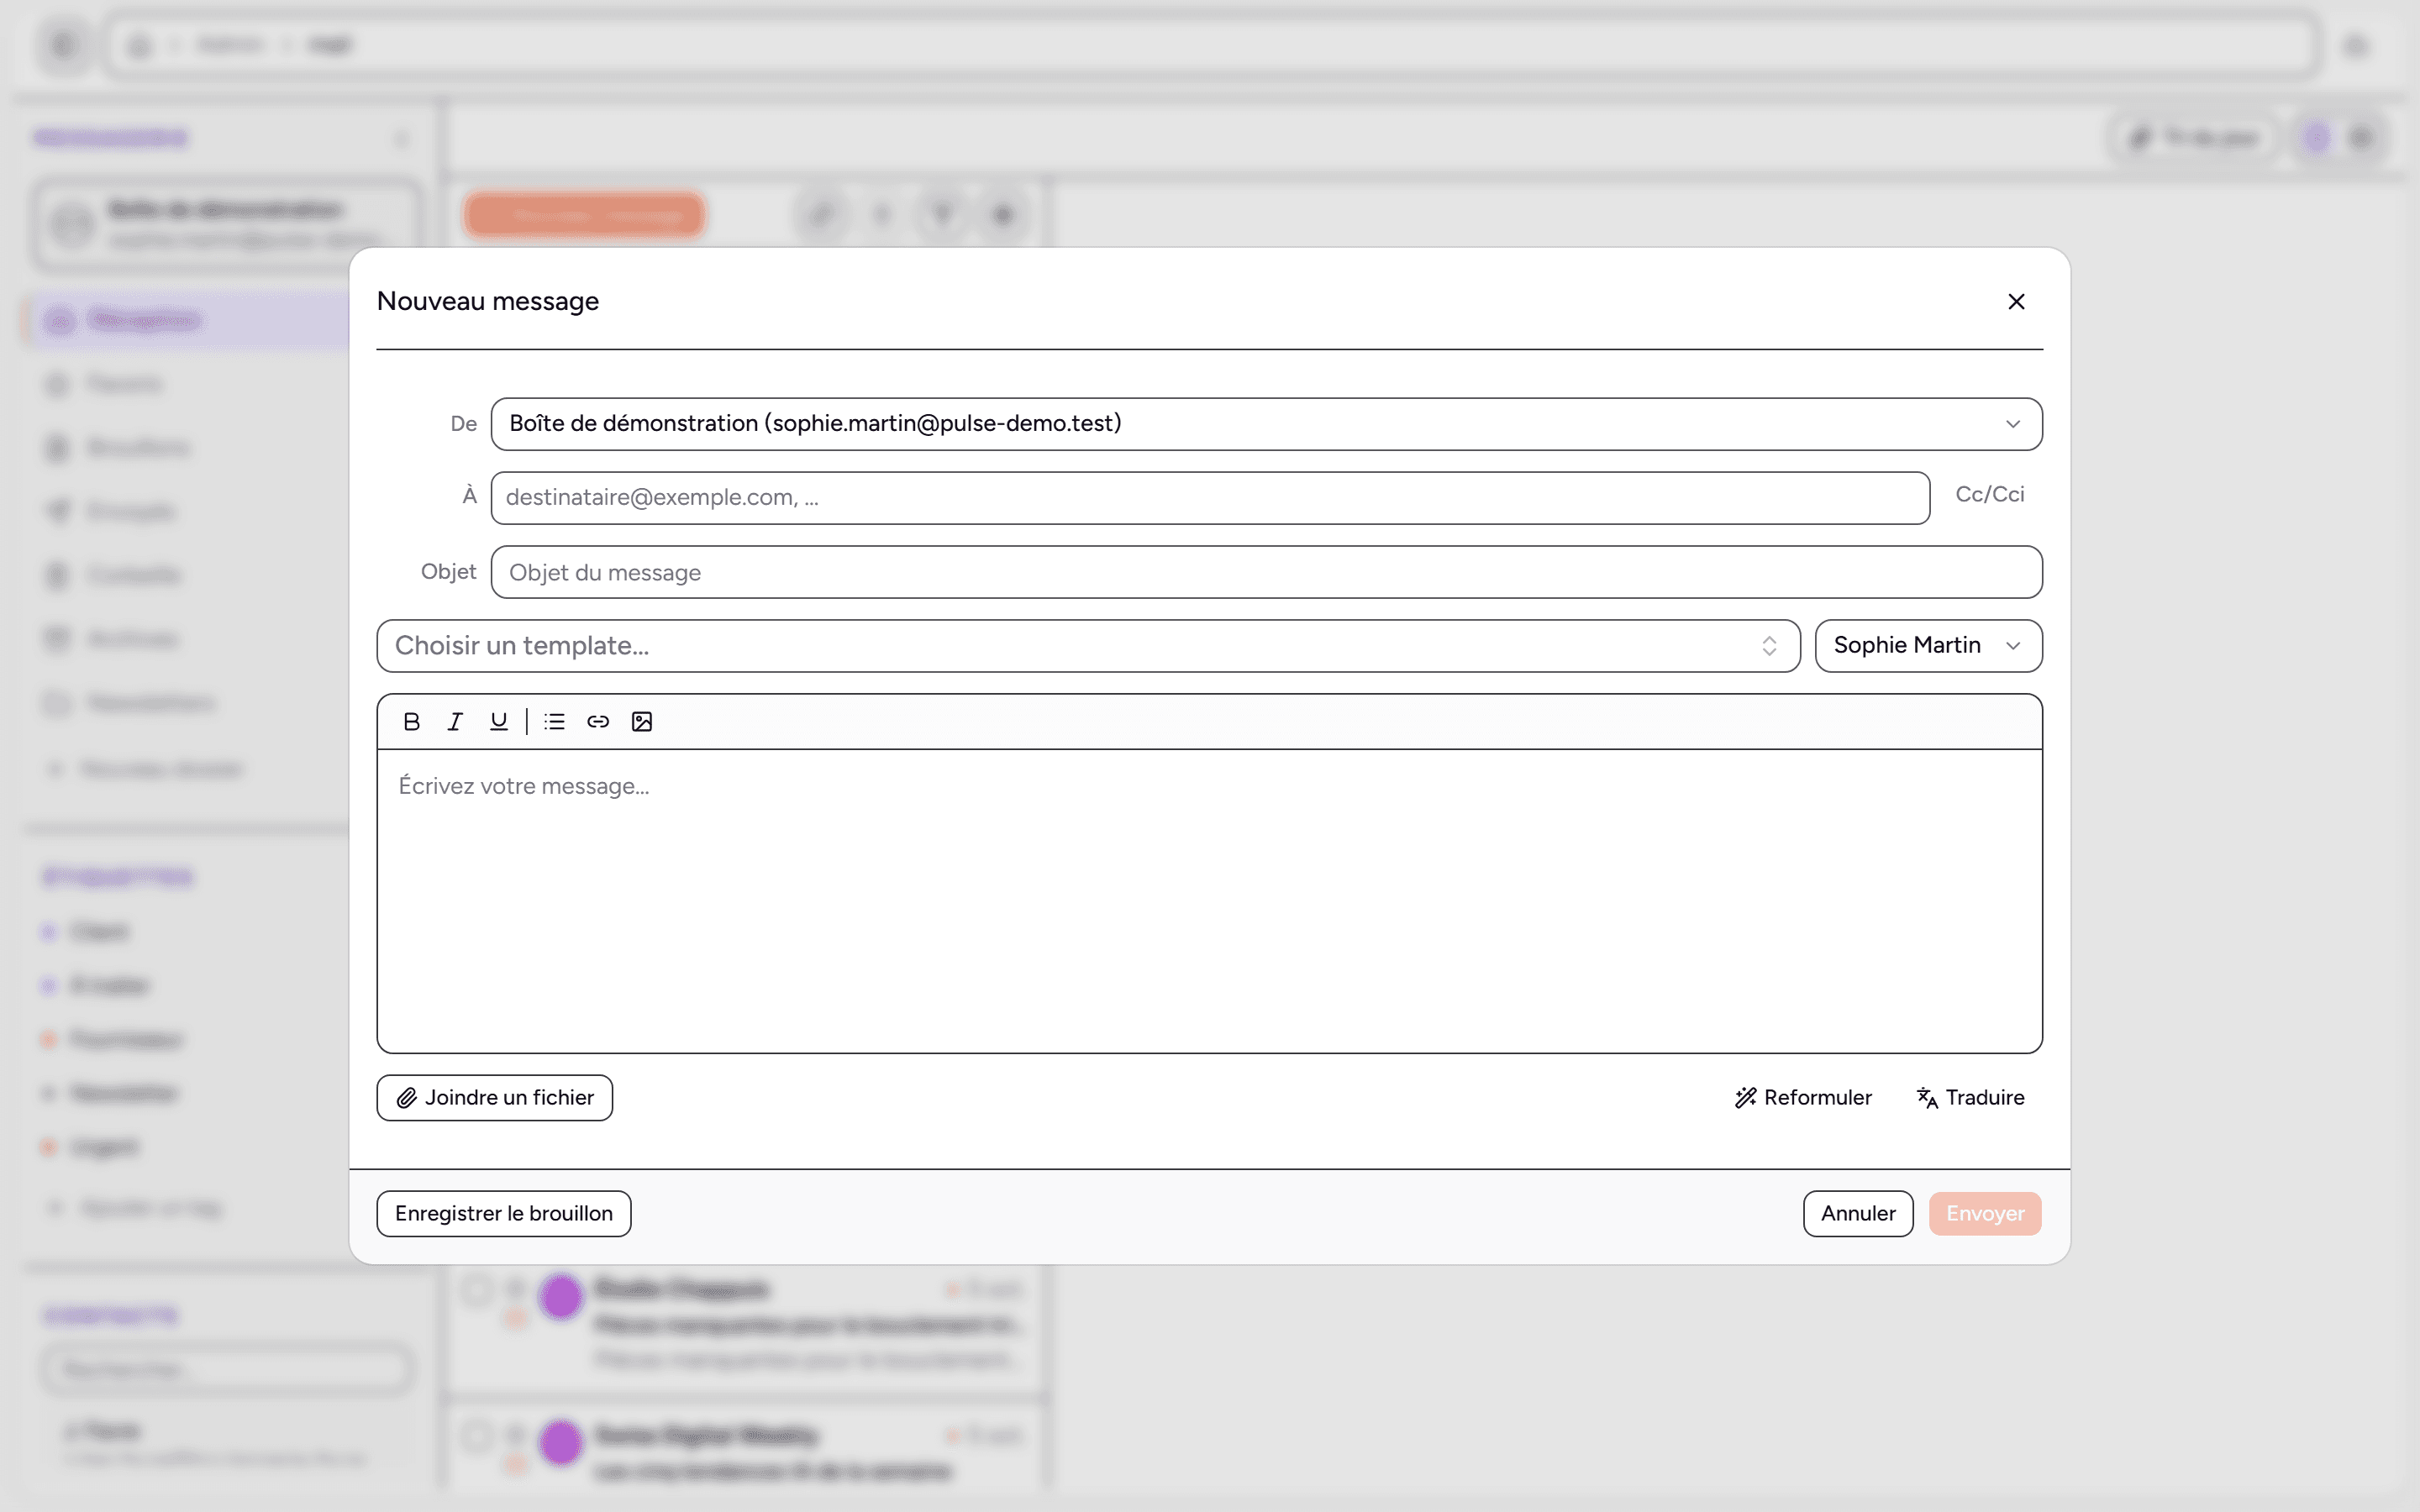Toggle bold formatting in the message editor
2420x1512 pixels.
(411, 721)
